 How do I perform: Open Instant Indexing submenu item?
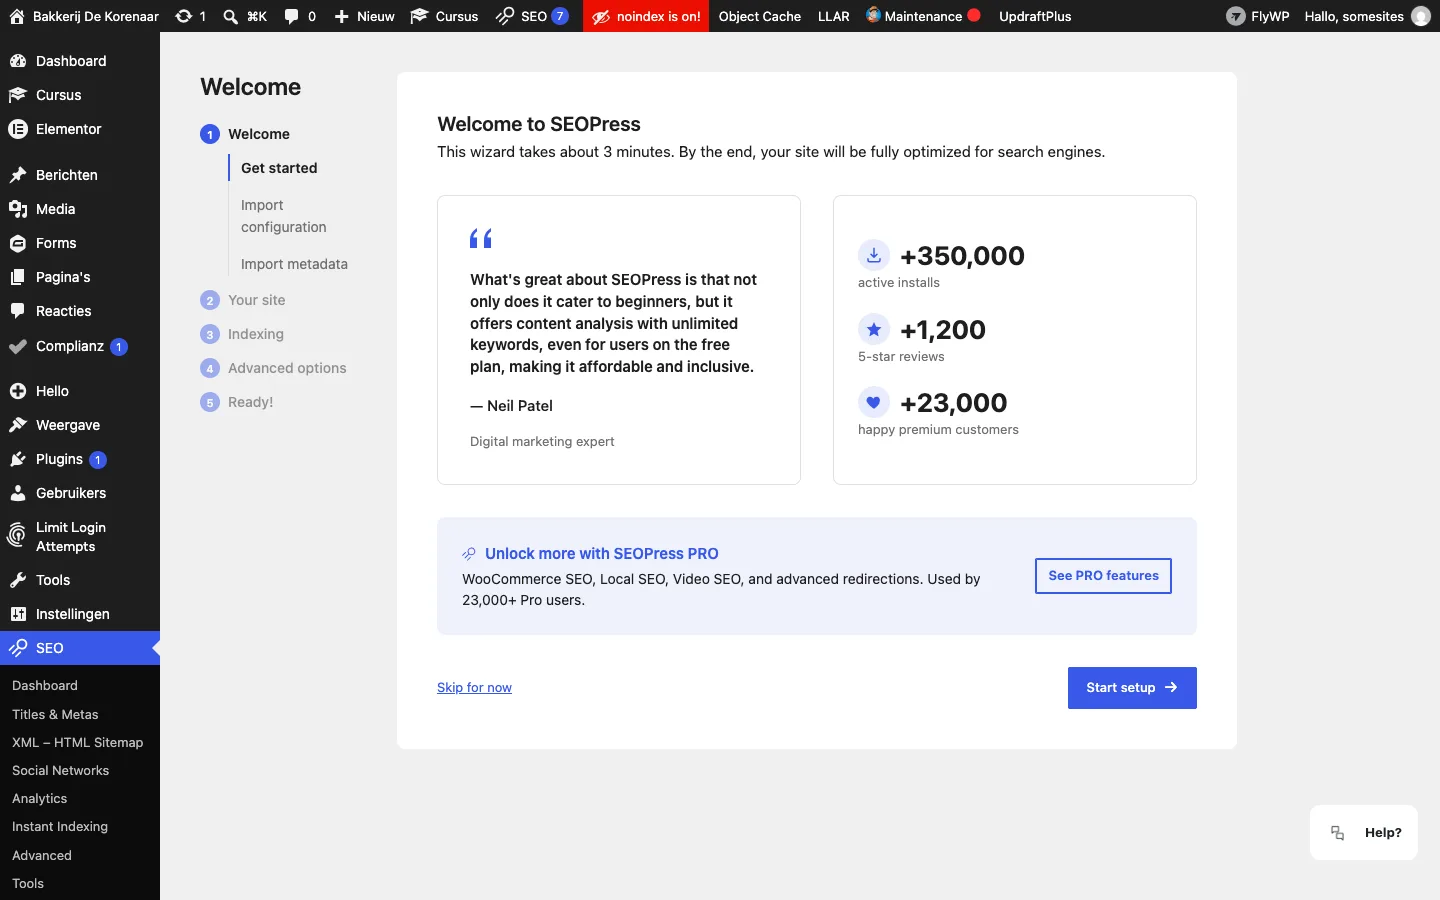pos(60,826)
